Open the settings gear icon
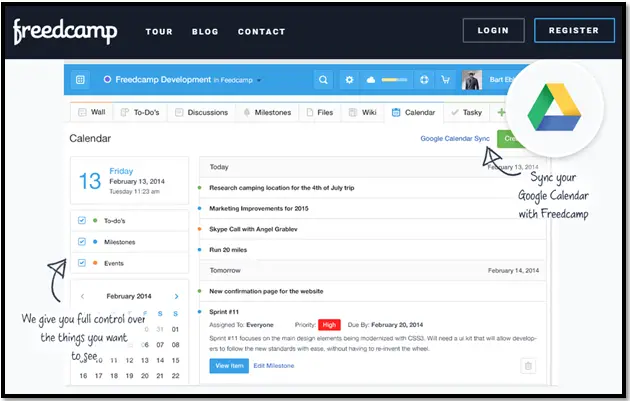 349,80
